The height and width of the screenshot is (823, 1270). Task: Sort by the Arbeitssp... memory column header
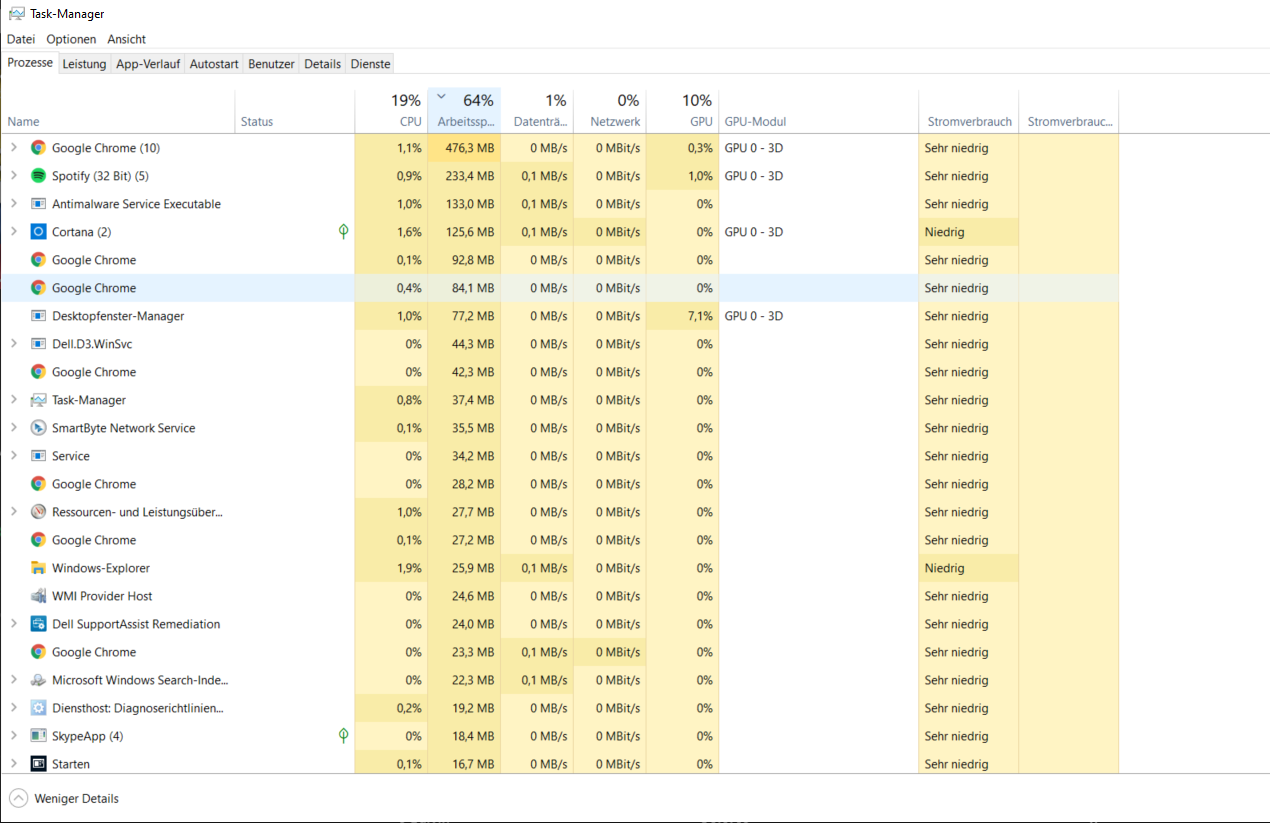pyautogui.click(x=464, y=110)
